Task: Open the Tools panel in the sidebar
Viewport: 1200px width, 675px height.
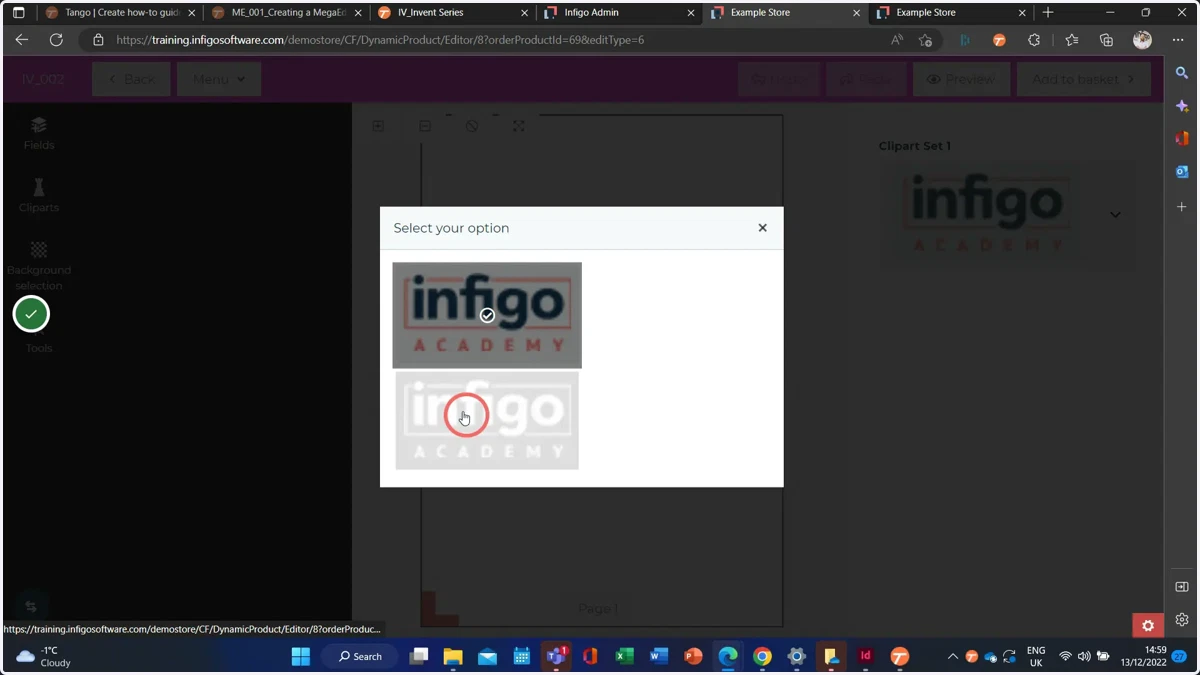Action: tap(39, 348)
